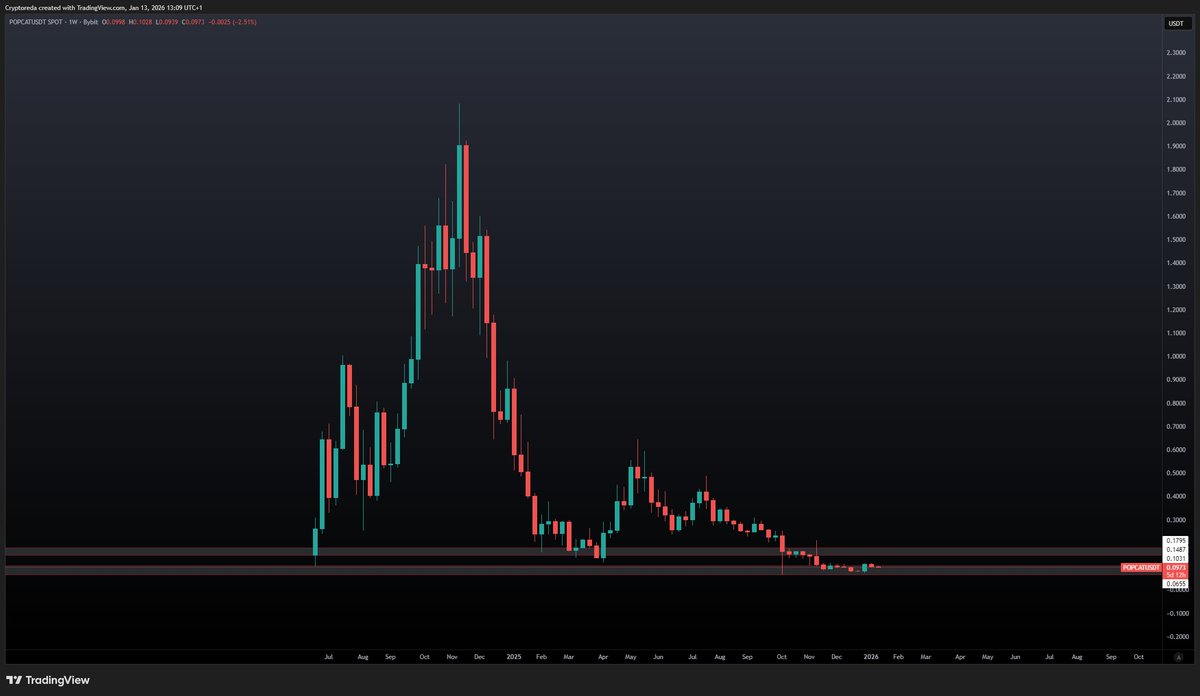Click the 2.3000 price axis tick

tap(1176, 53)
